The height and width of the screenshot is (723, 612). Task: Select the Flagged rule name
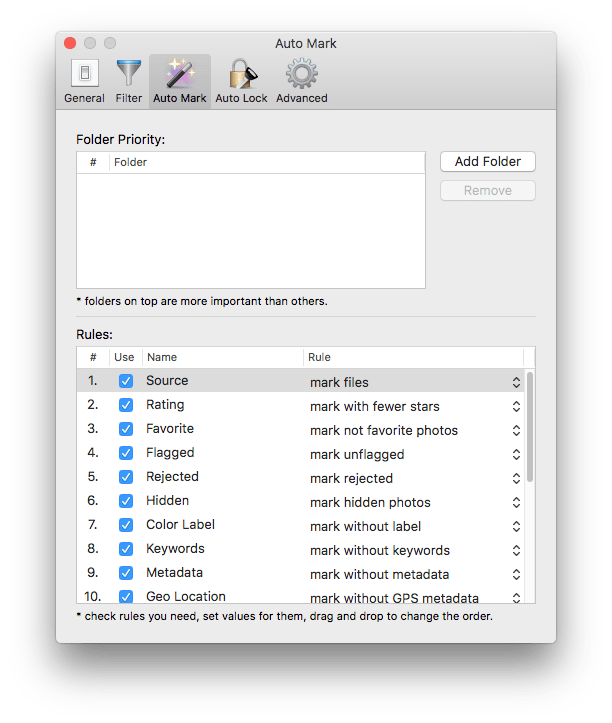170,452
